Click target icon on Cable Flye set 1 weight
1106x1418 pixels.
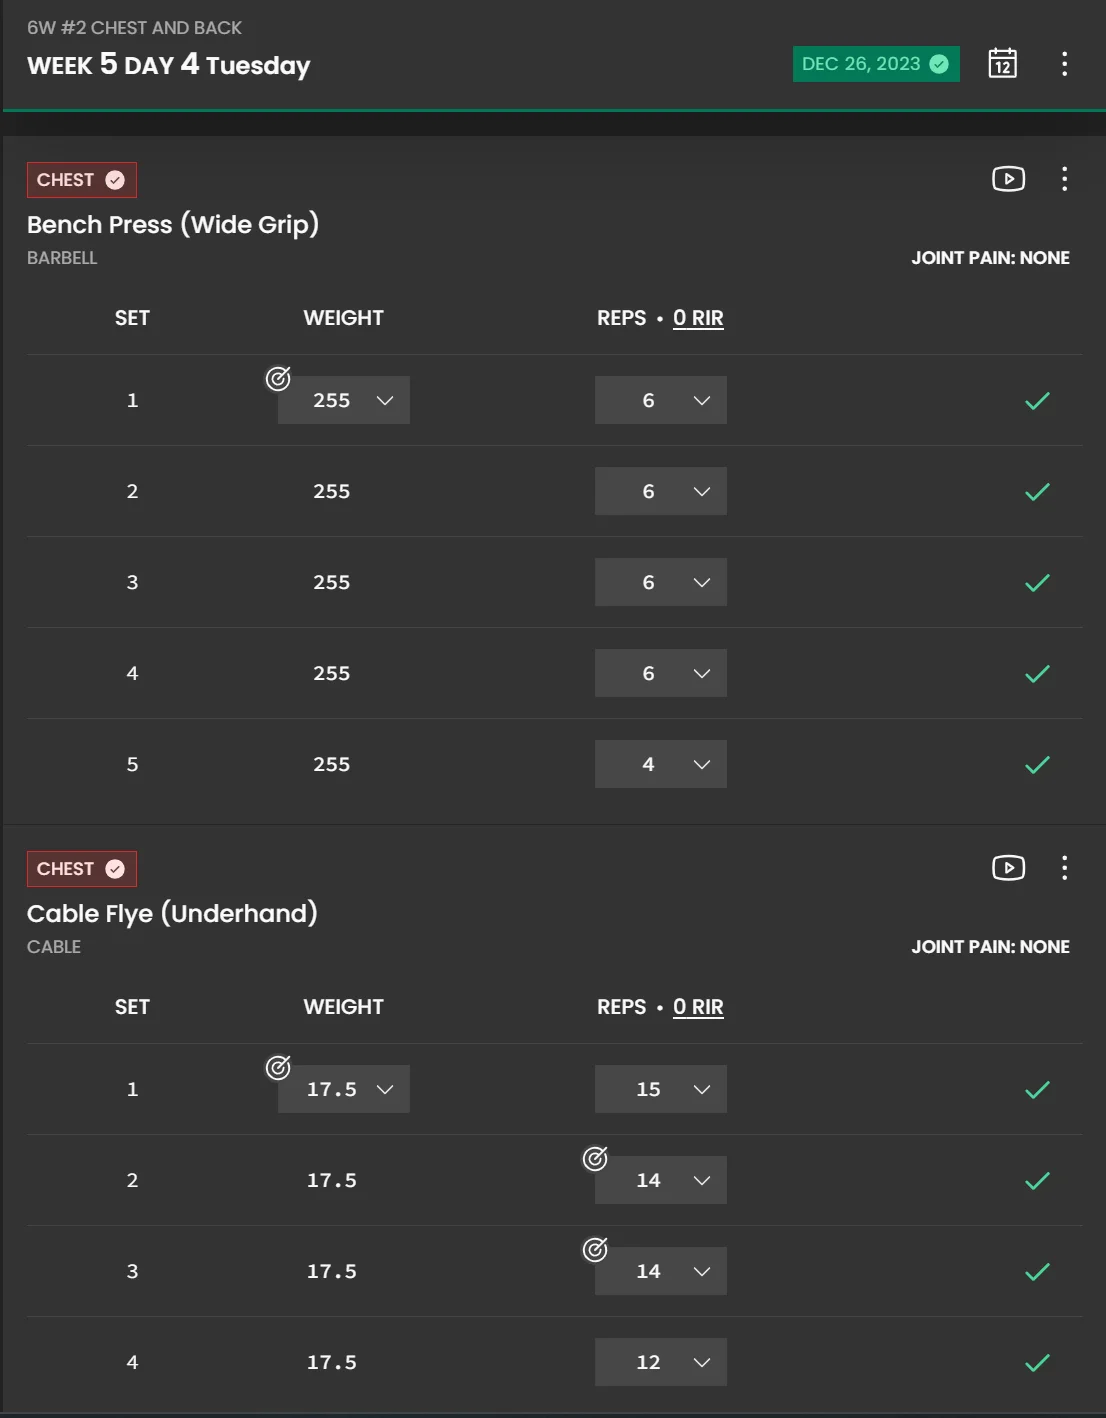tap(278, 1067)
